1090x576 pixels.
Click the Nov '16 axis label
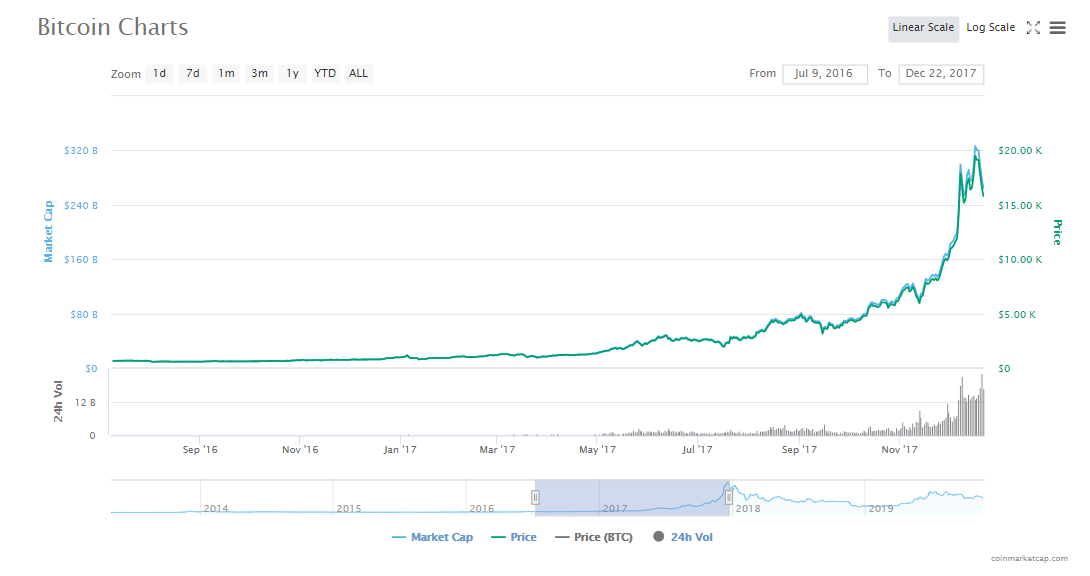coord(300,450)
